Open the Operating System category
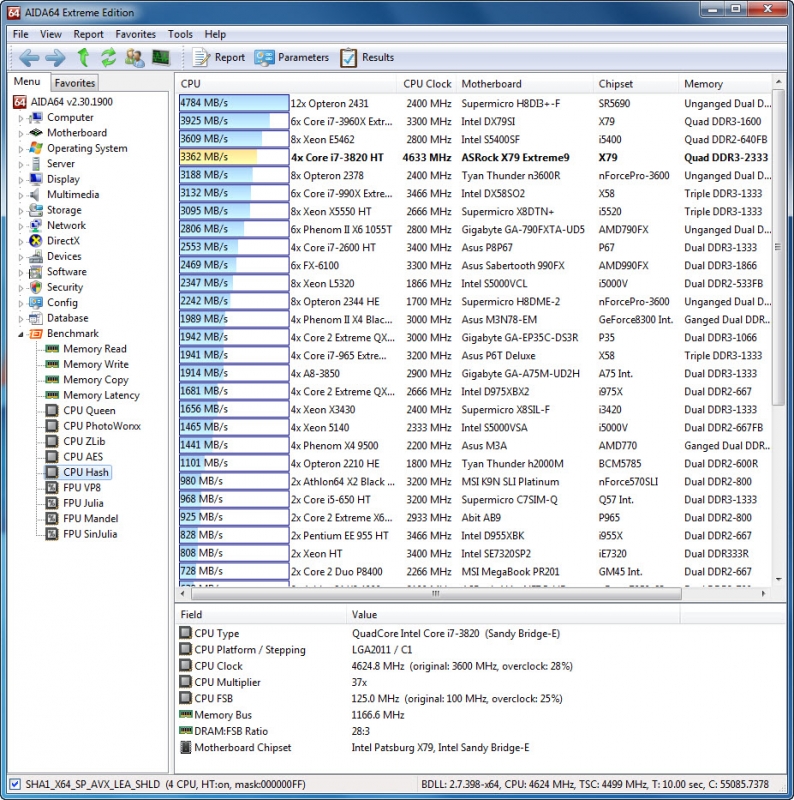794x800 pixels. [x=87, y=148]
